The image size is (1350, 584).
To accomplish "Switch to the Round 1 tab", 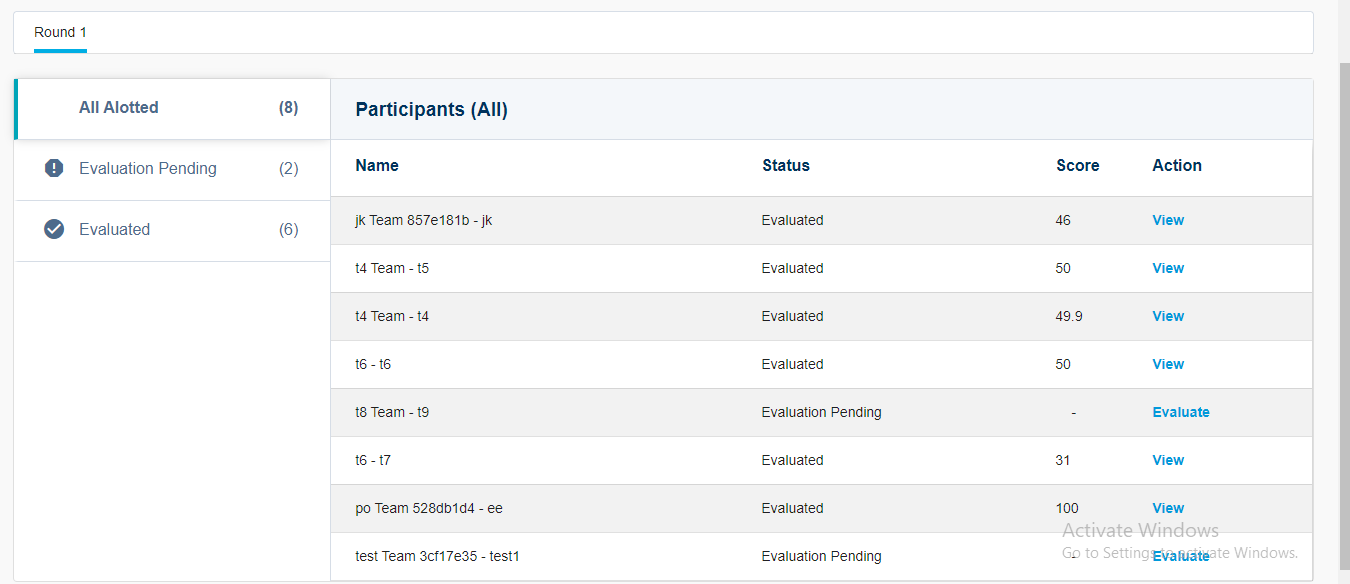I will click(x=60, y=32).
